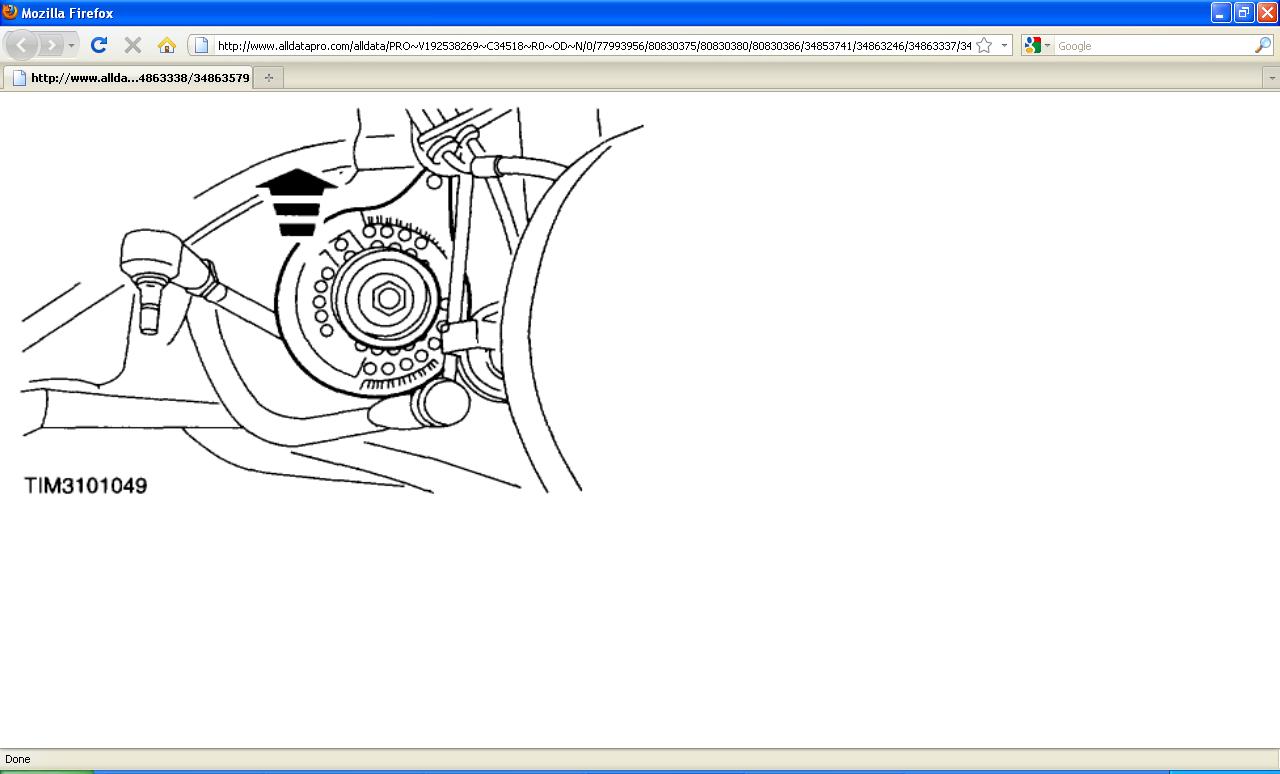
Task: Click the Done status bar text
Action: tap(18, 759)
